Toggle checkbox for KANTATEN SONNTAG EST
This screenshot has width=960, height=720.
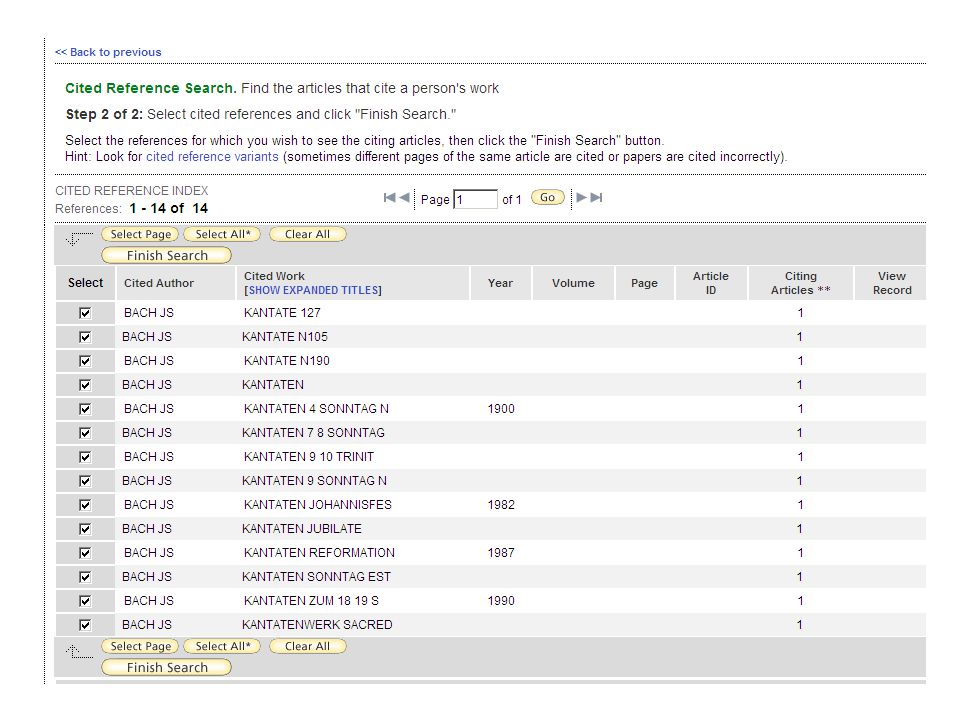point(84,577)
